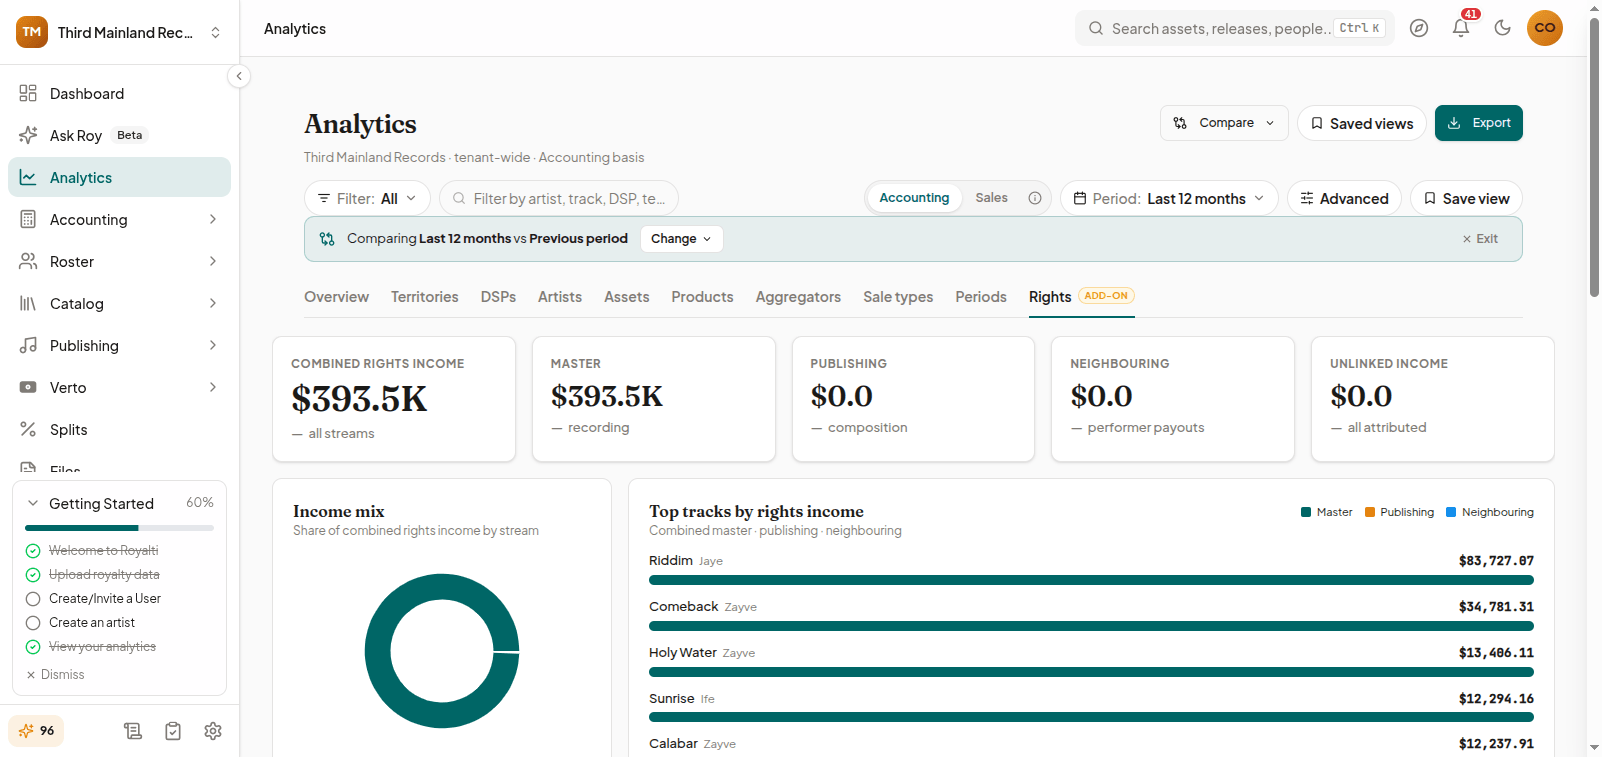Open settings gear icon in sidebar footer
This screenshot has width=1602, height=757.
coord(213,731)
